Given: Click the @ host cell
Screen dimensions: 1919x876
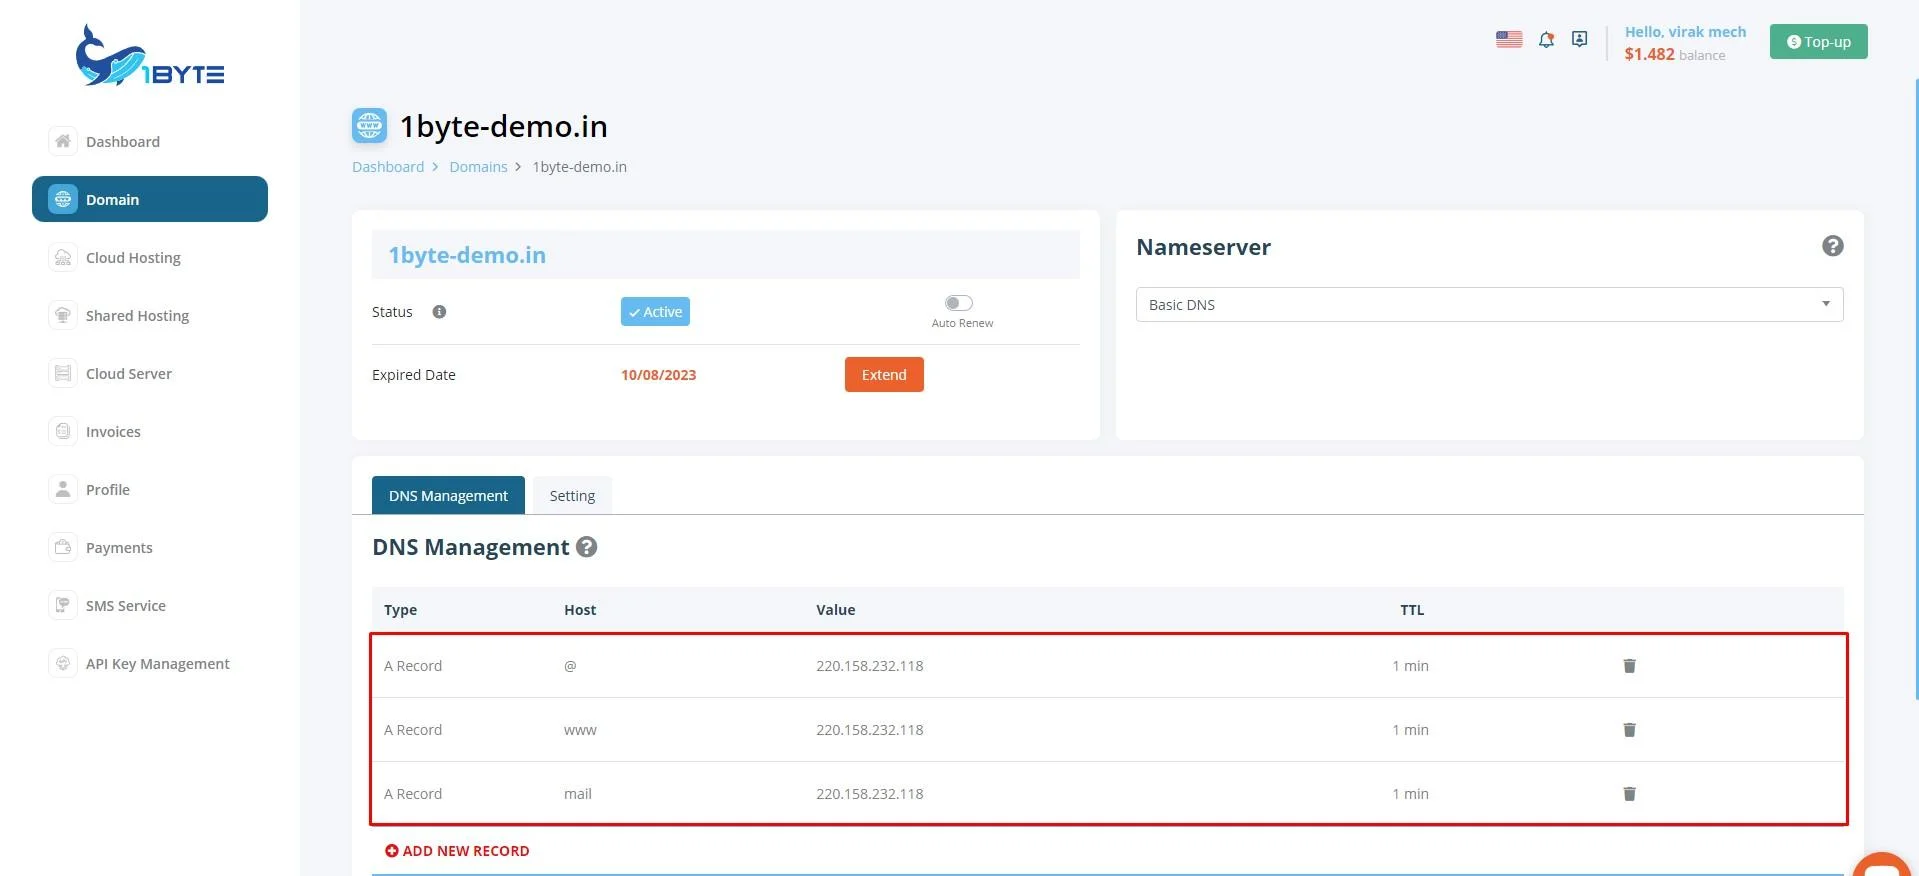Looking at the screenshot, I should [x=570, y=666].
